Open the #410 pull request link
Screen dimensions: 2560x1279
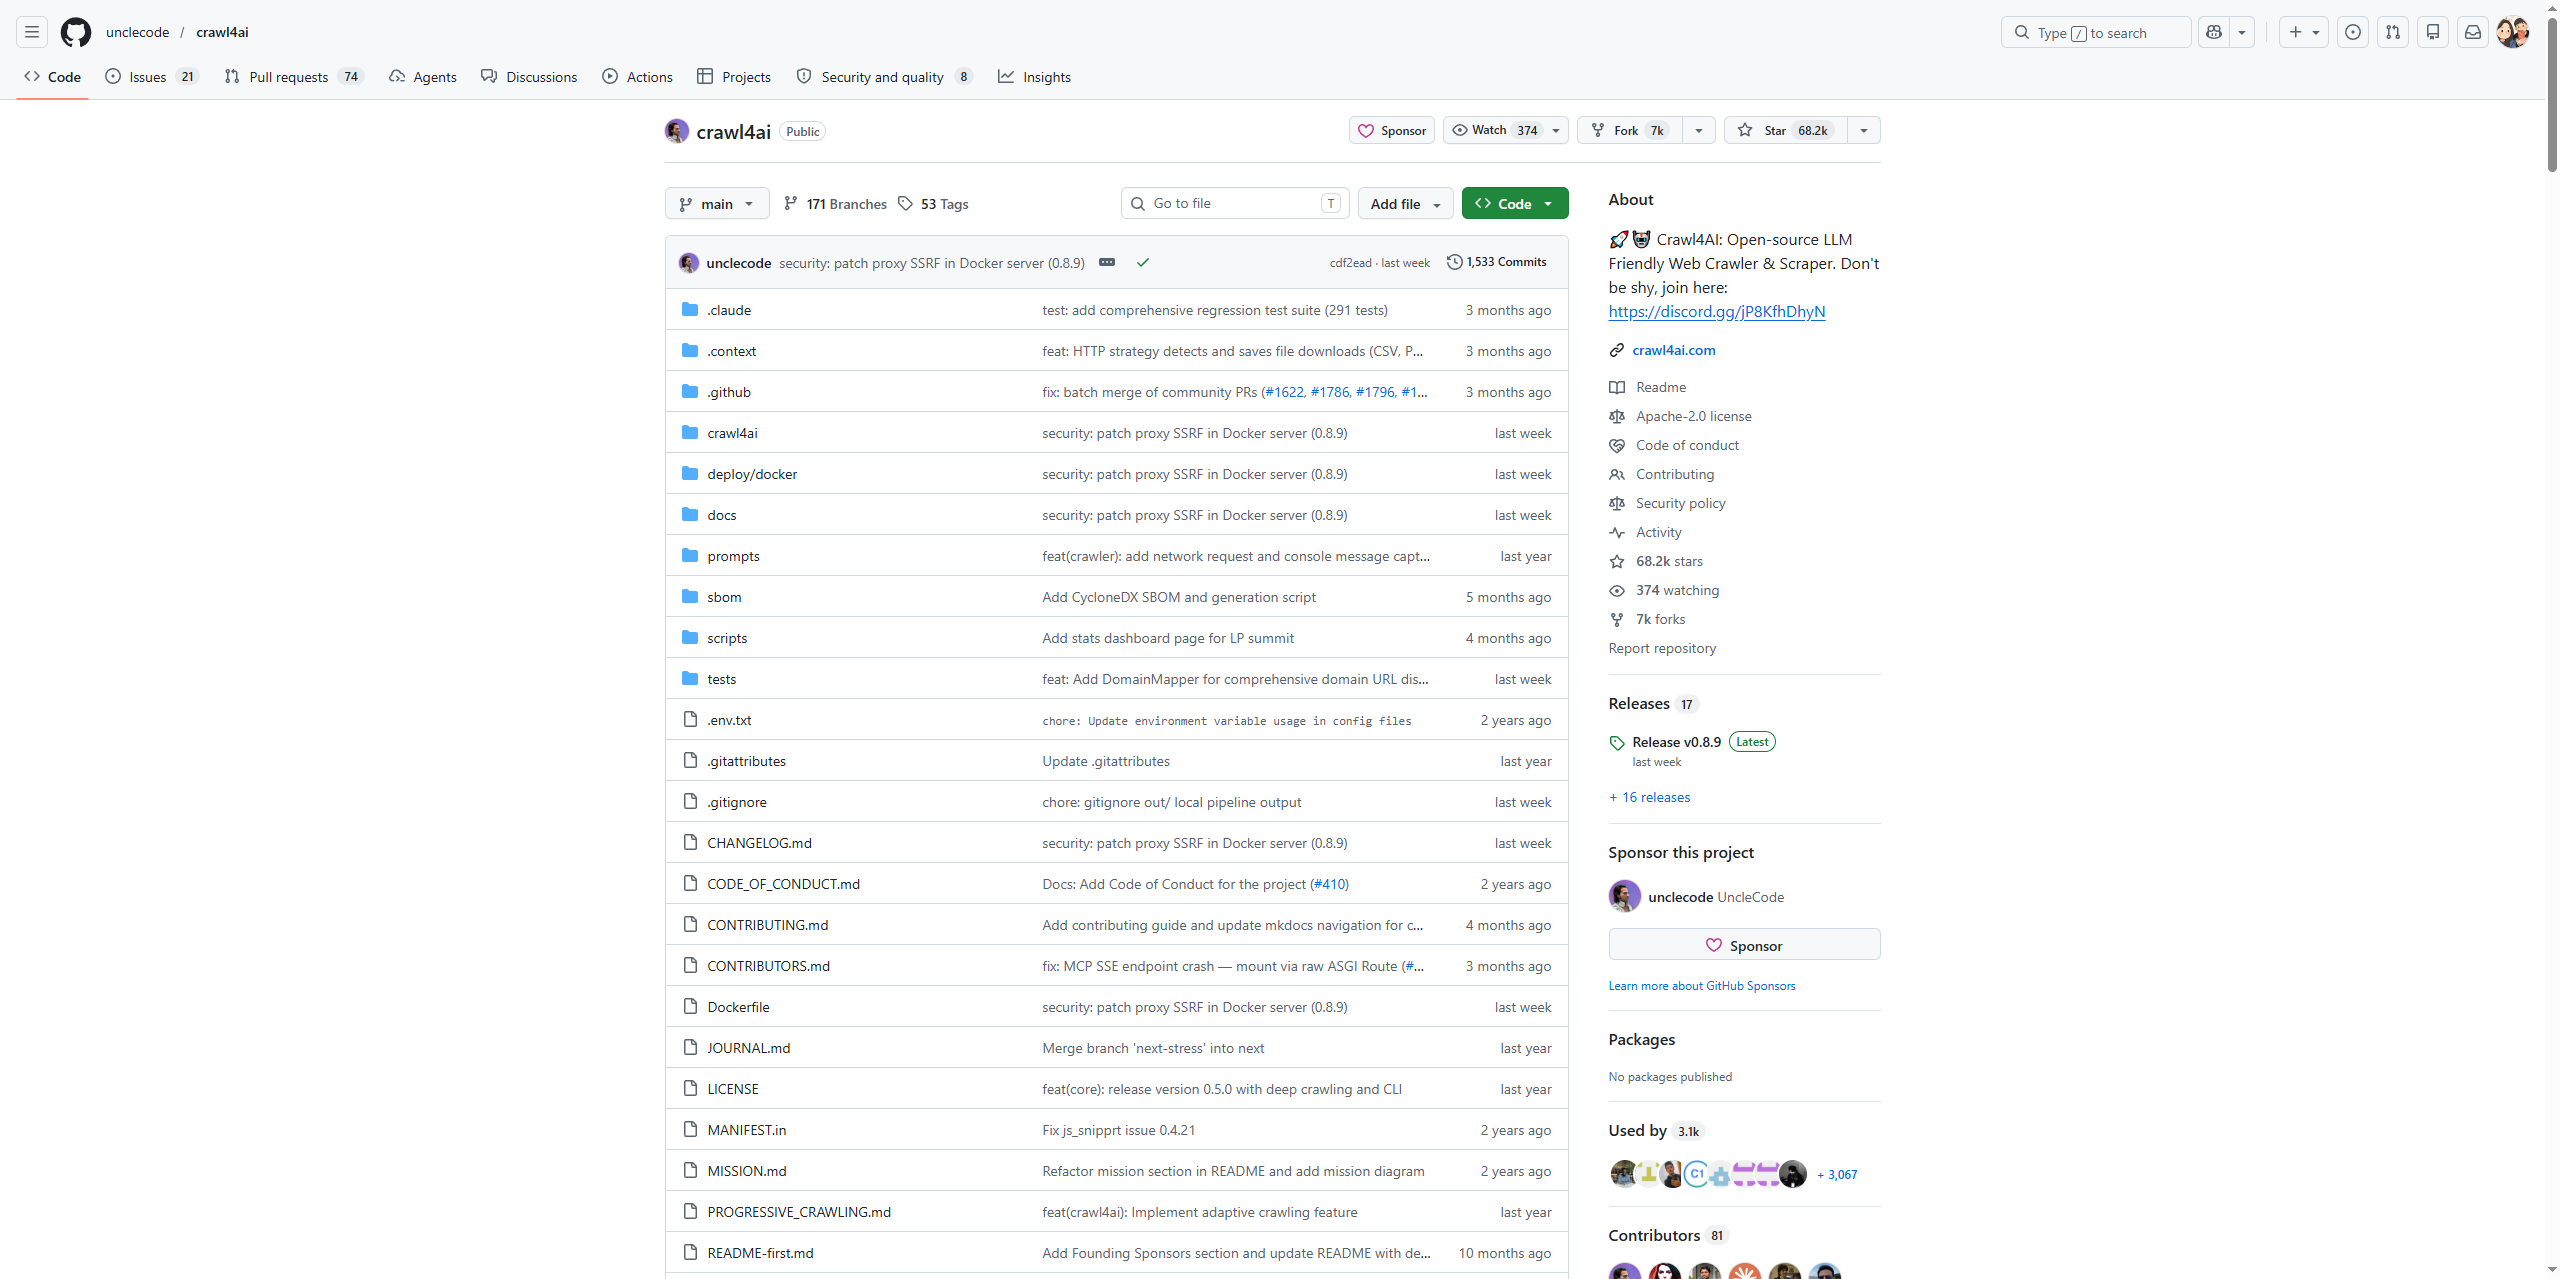pyautogui.click(x=1330, y=884)
